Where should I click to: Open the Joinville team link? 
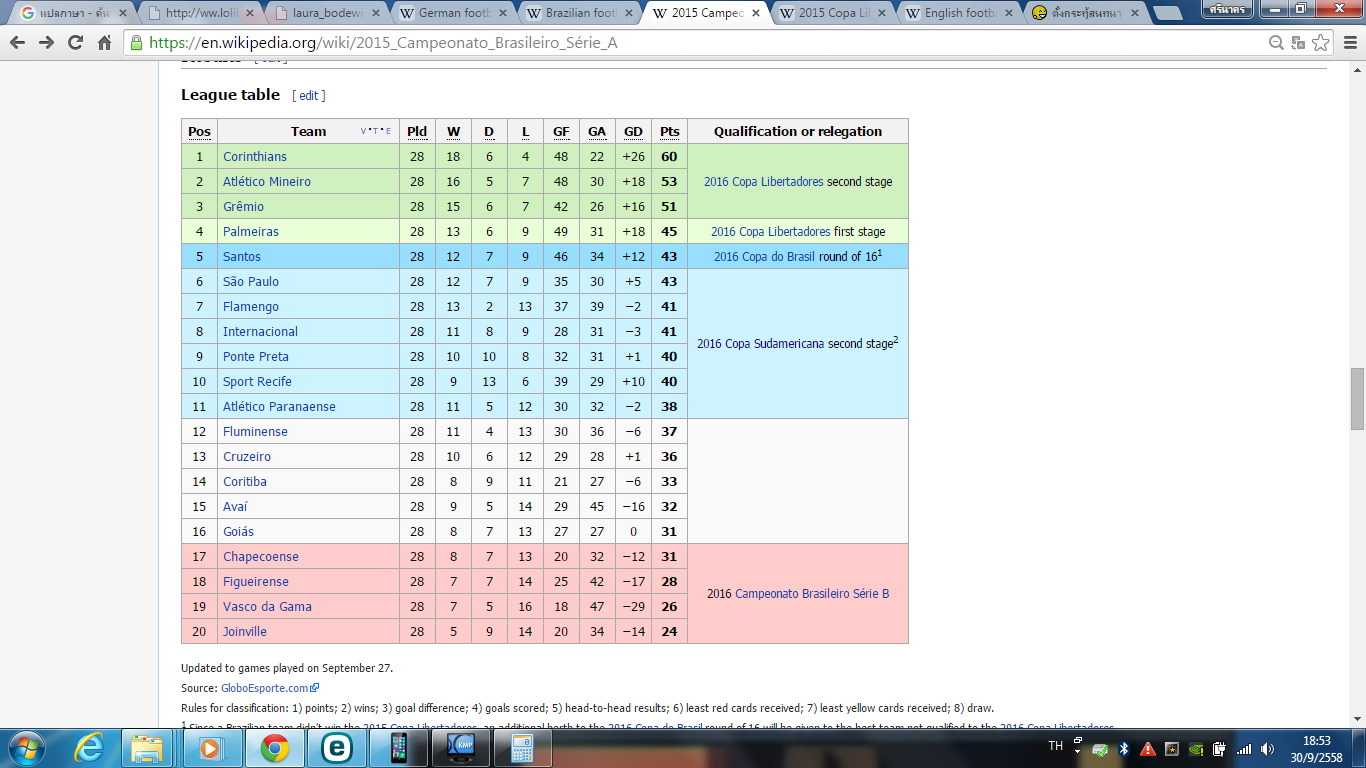(245, 631)
